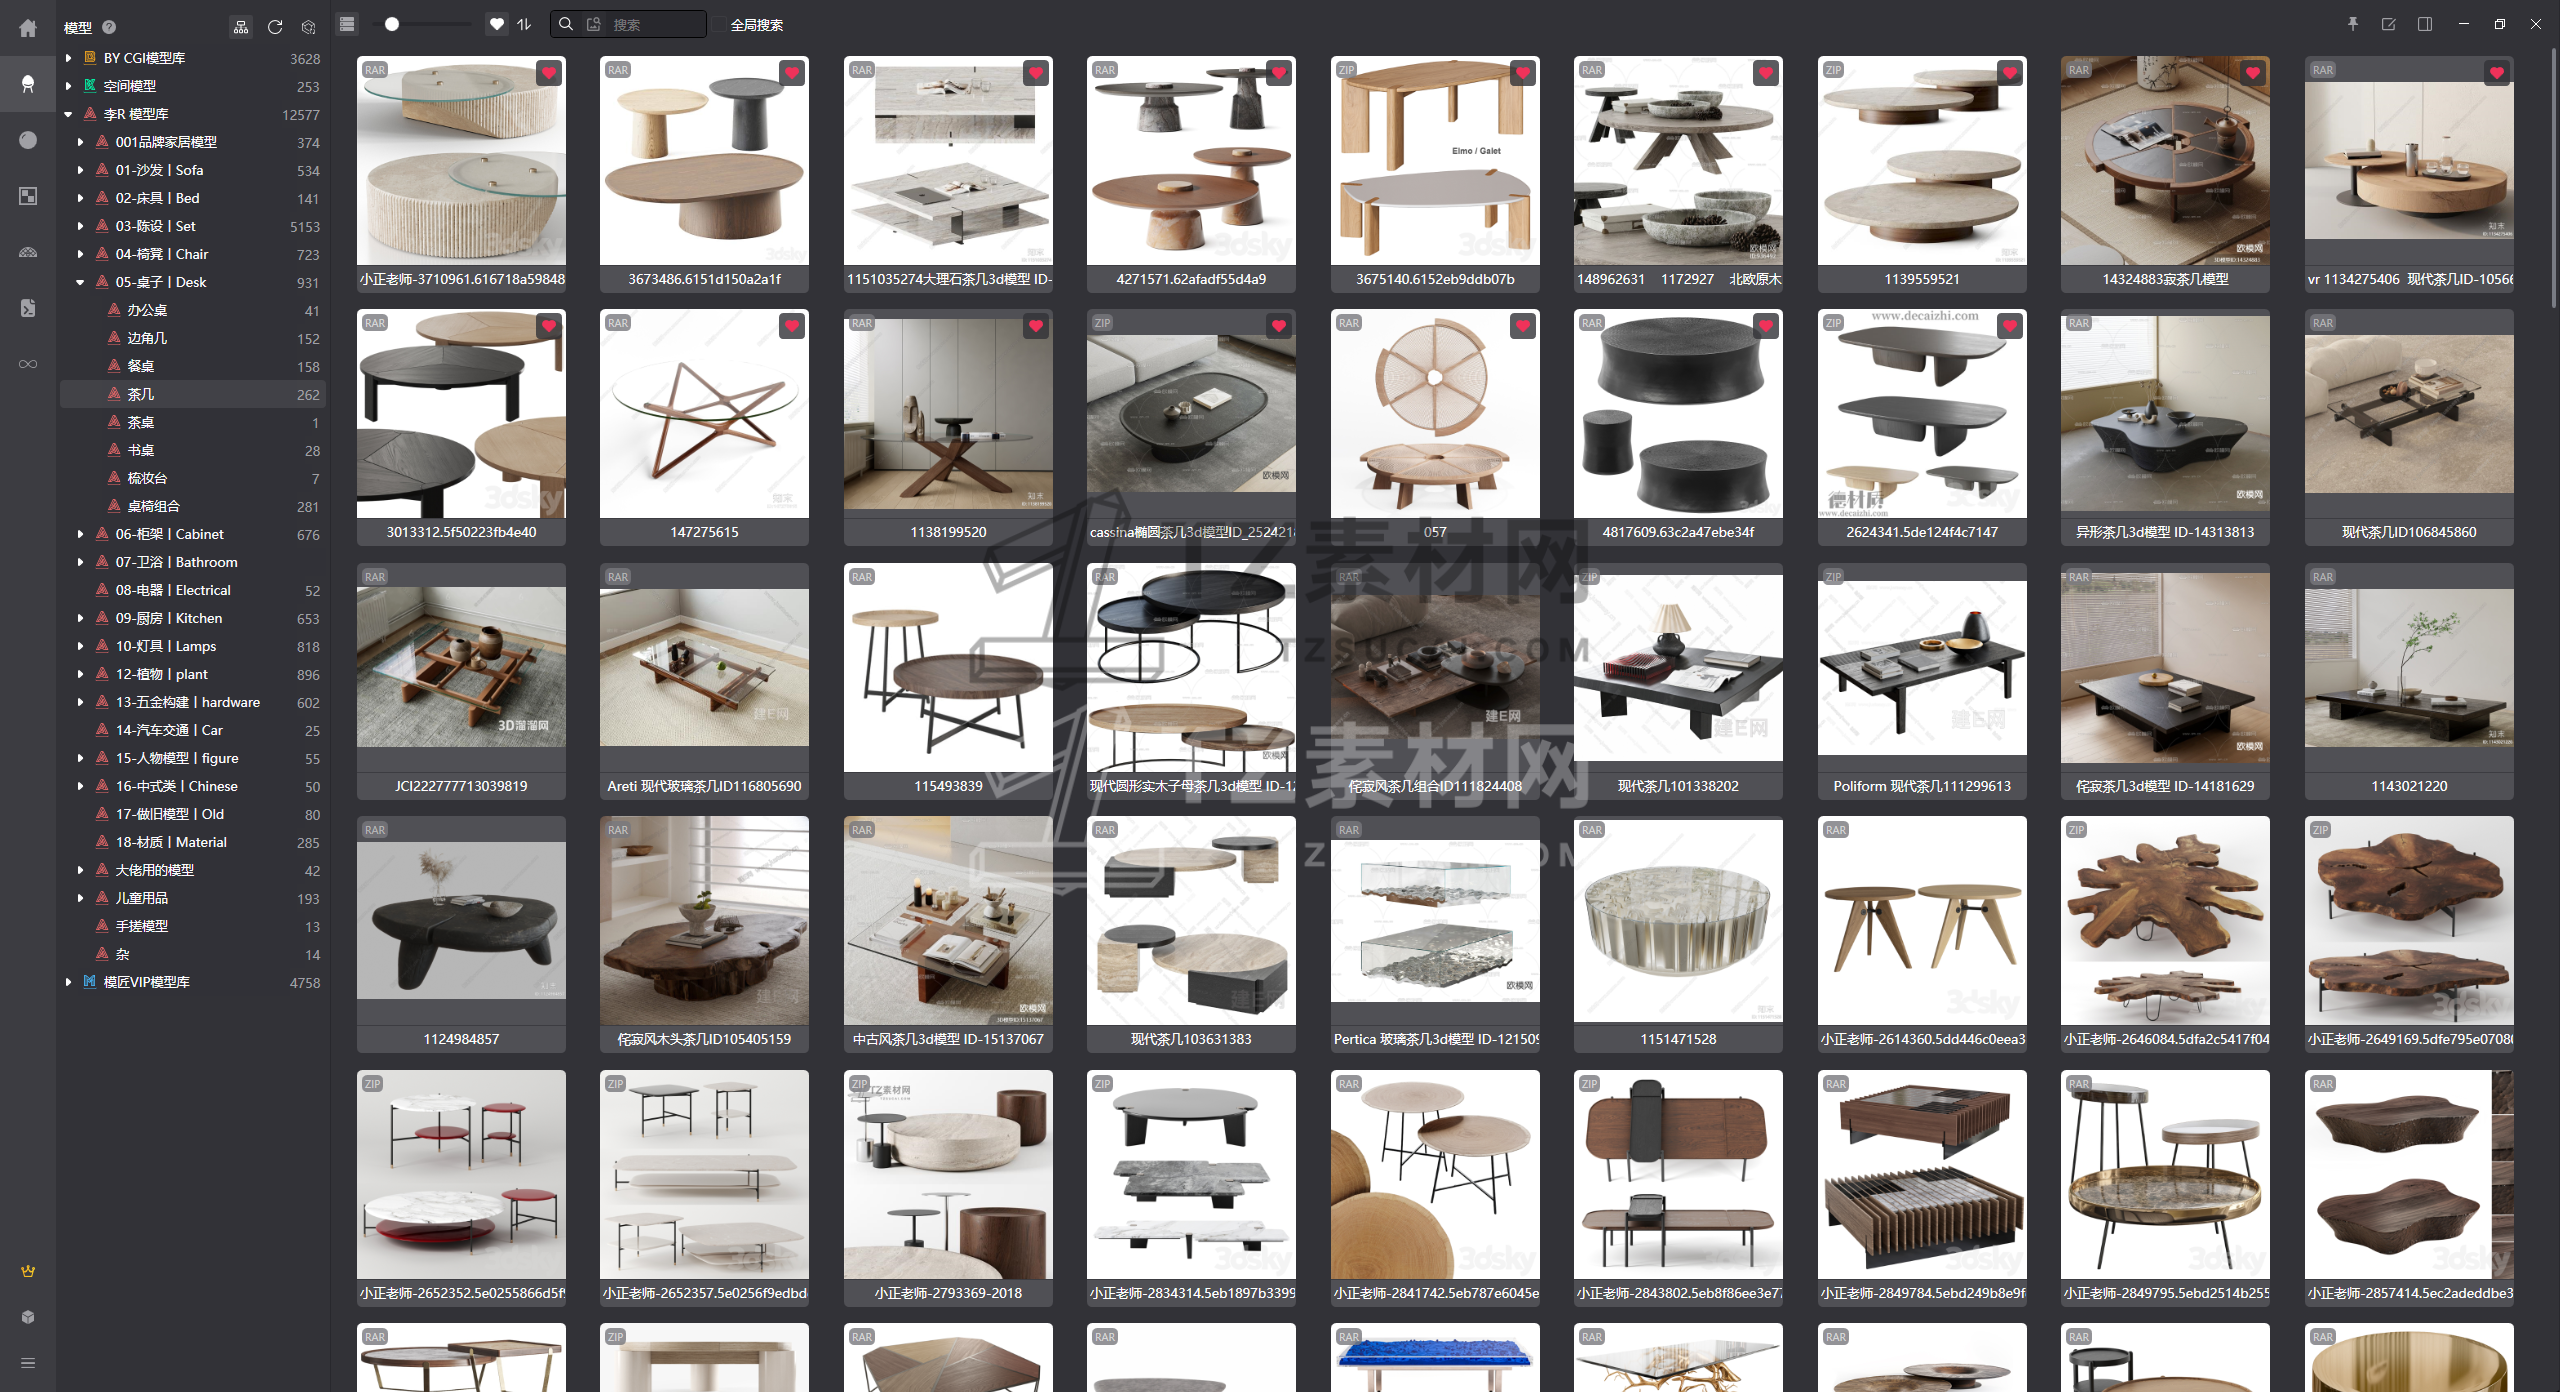
Task: Toggle the favorites heart filter
Action: [497, 24]
